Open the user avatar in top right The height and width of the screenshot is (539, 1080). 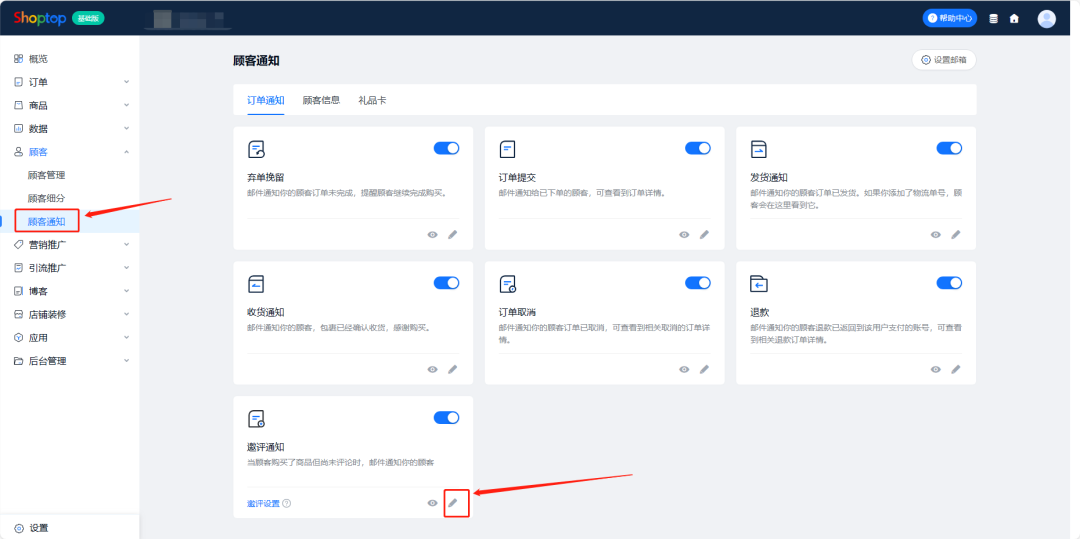pyautogui.click(x=1046, y=18)
